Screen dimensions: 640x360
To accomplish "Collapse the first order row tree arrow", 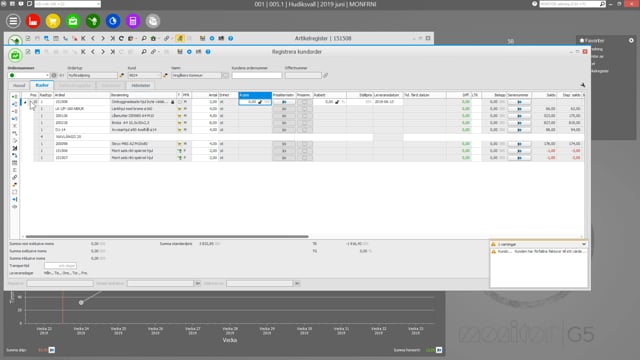I will [x=25, y=102].
